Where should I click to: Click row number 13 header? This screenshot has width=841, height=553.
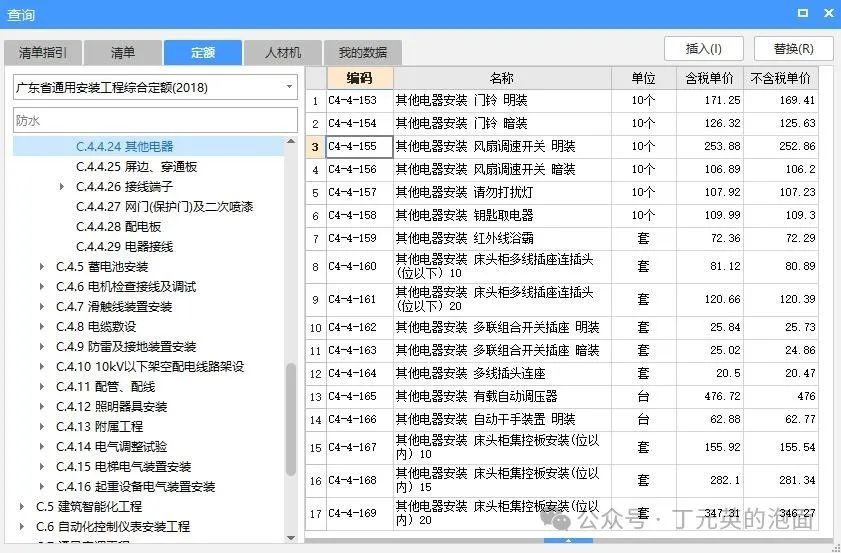click(315, 396)
